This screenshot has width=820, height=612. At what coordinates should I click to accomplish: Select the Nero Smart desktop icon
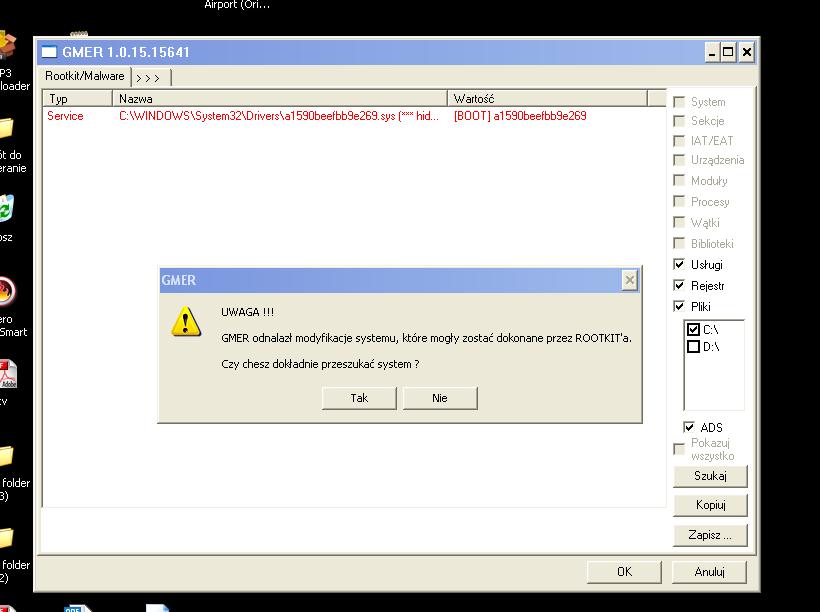click(7, 291)
